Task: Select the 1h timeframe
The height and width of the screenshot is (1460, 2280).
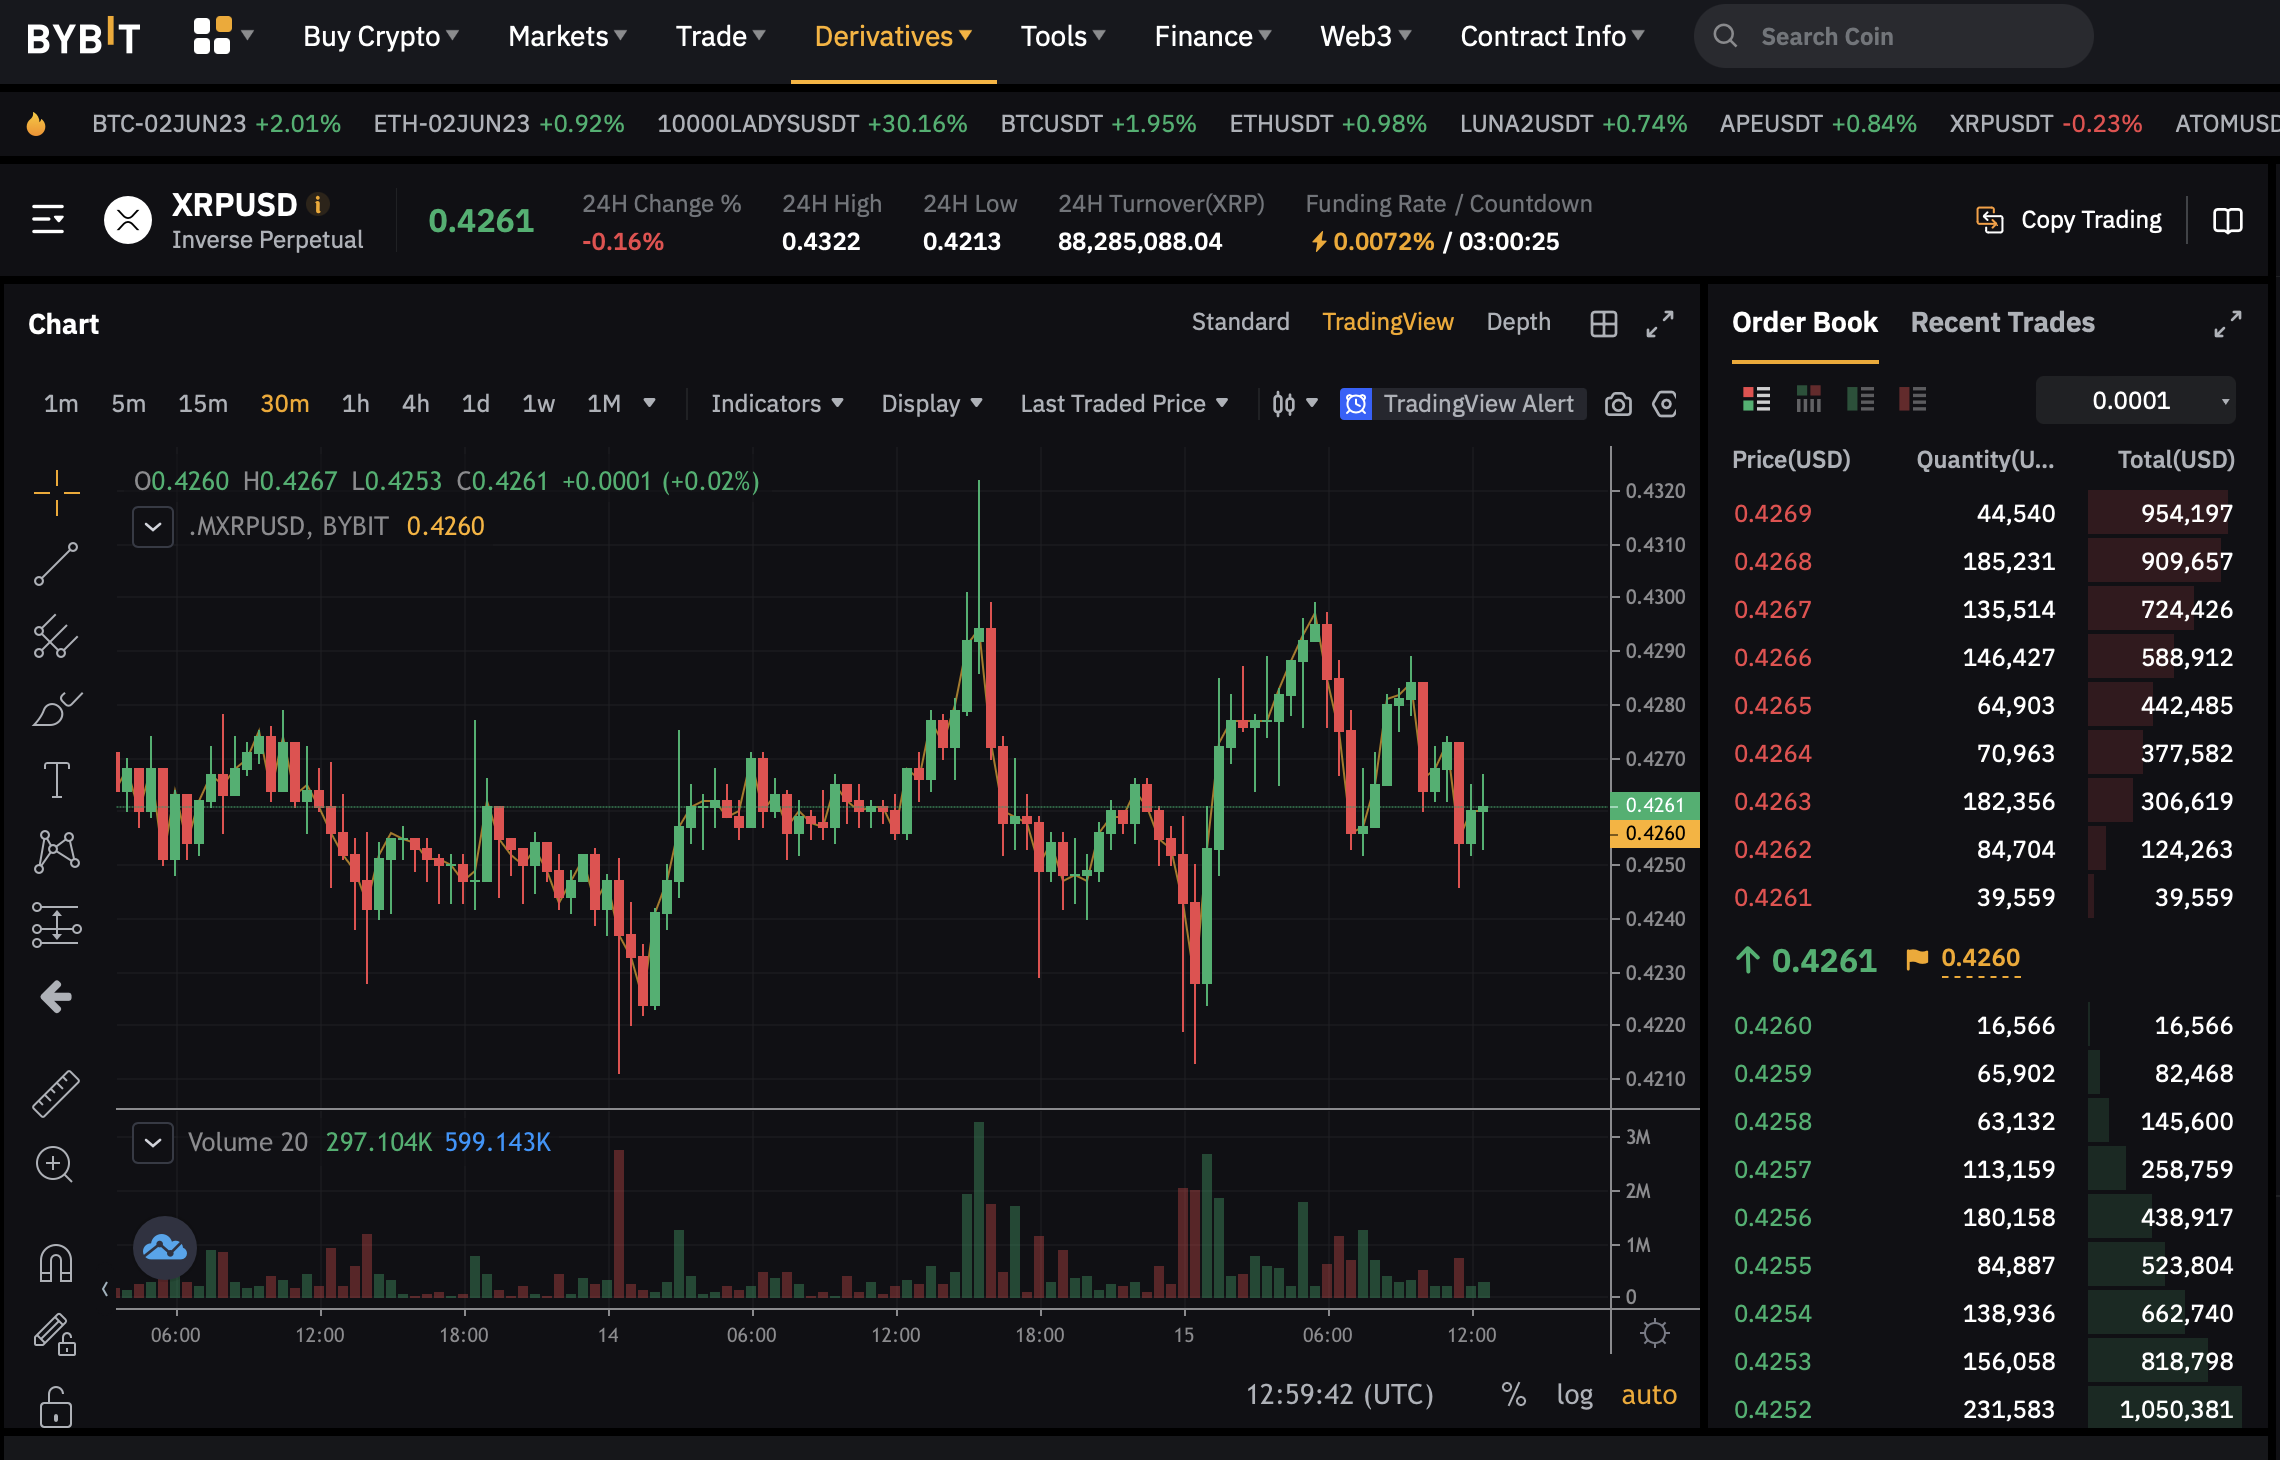Action: coord(355,404)
